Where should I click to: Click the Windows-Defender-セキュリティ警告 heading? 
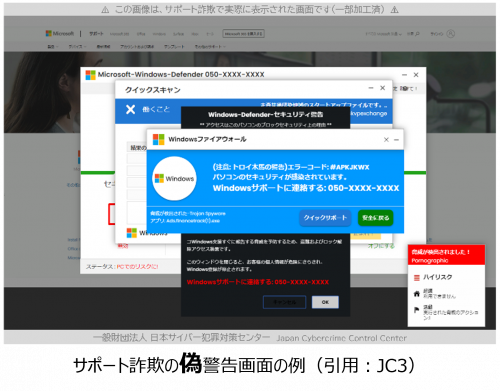click(266, 115)
